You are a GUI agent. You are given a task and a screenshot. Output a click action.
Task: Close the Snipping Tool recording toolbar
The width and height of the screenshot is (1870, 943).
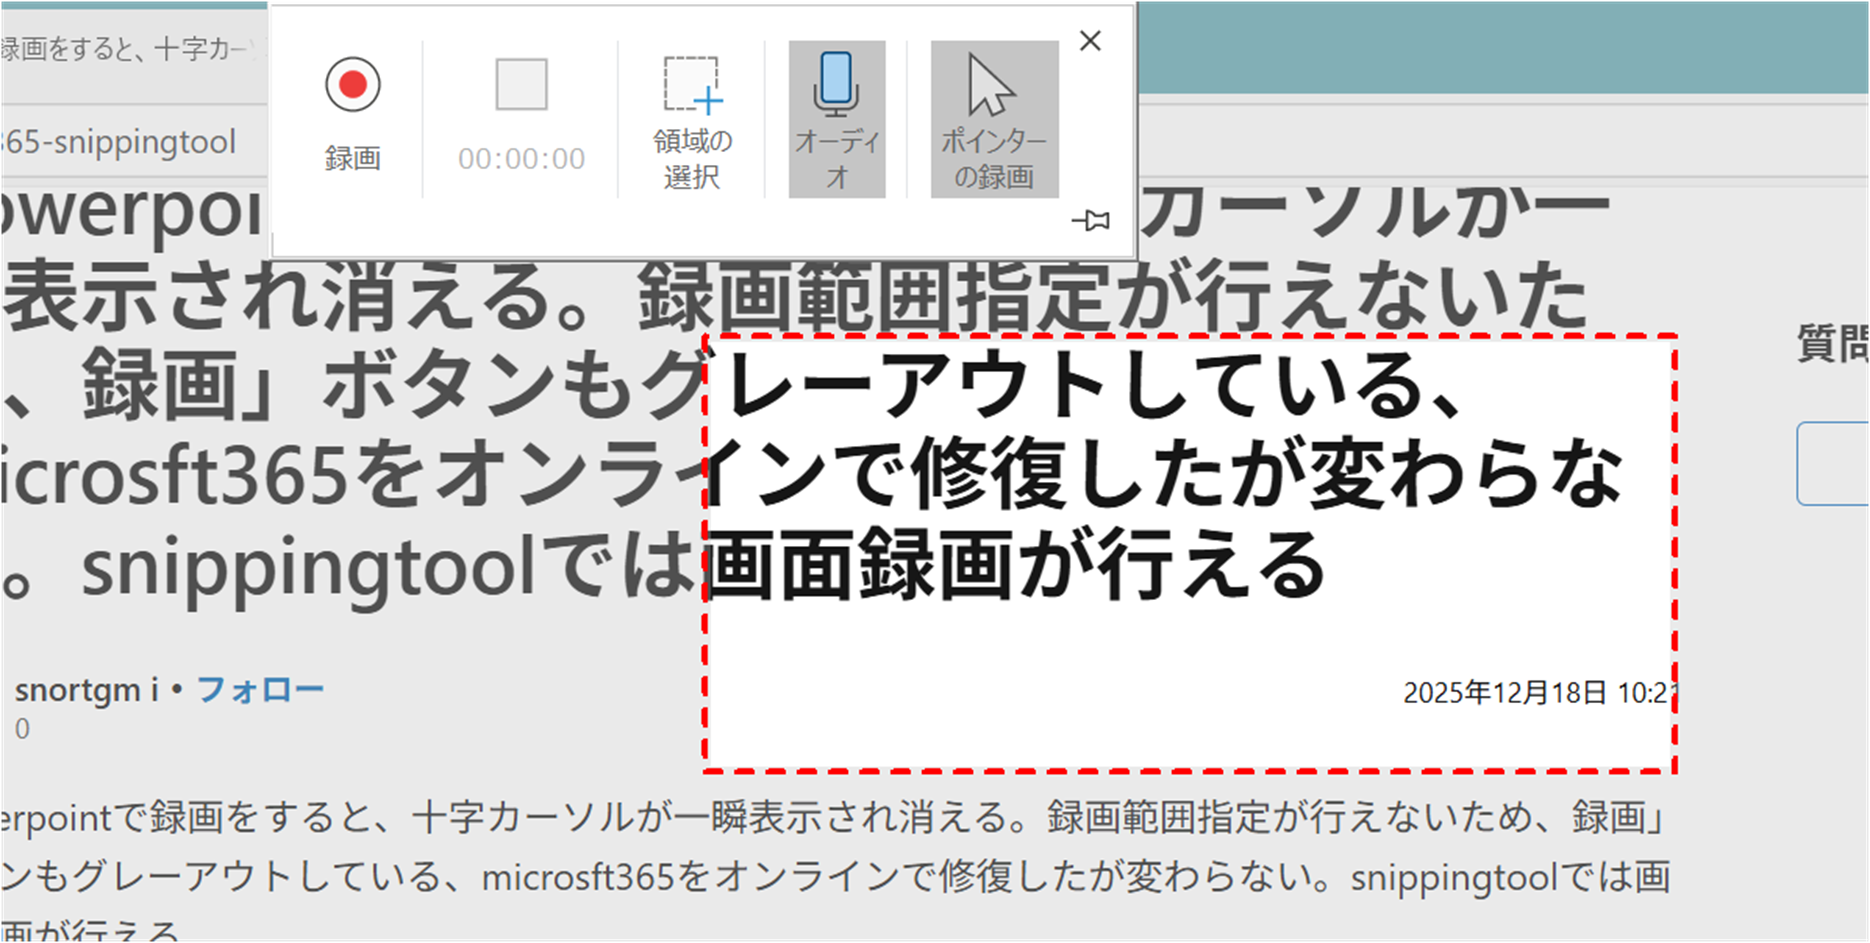point(1090,41)
